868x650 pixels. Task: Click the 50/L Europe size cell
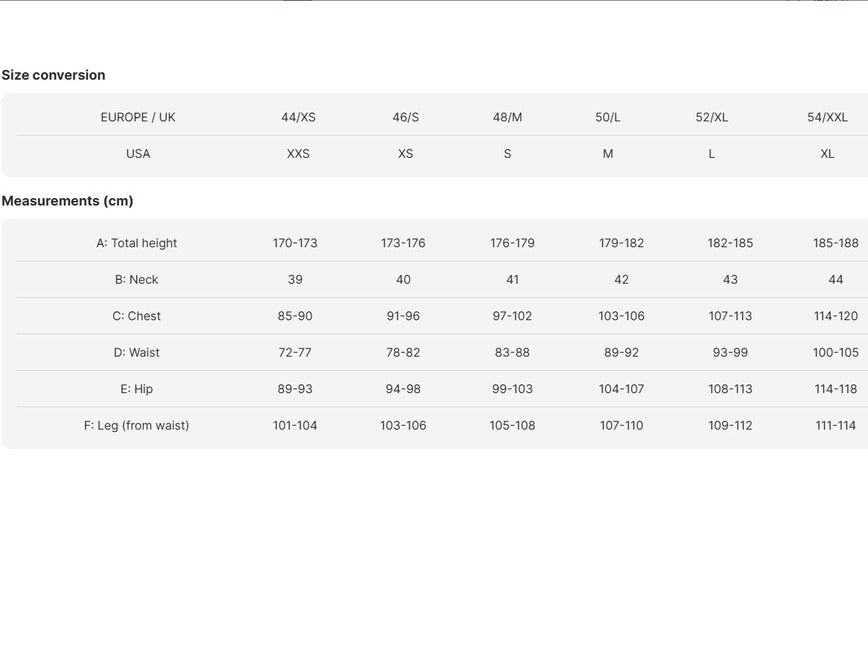pos(608,117)
